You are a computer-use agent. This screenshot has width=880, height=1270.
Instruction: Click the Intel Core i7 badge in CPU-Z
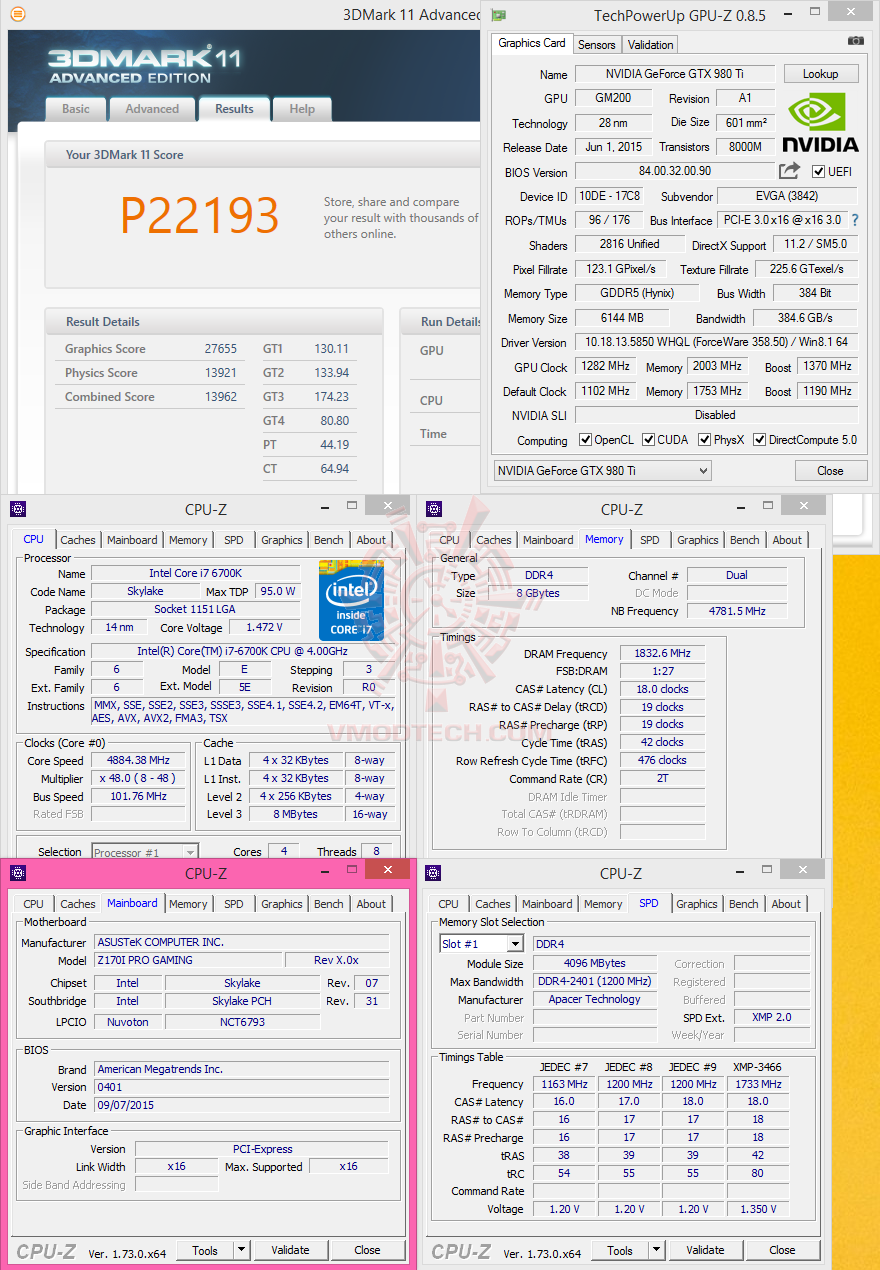tap(351, 600)
